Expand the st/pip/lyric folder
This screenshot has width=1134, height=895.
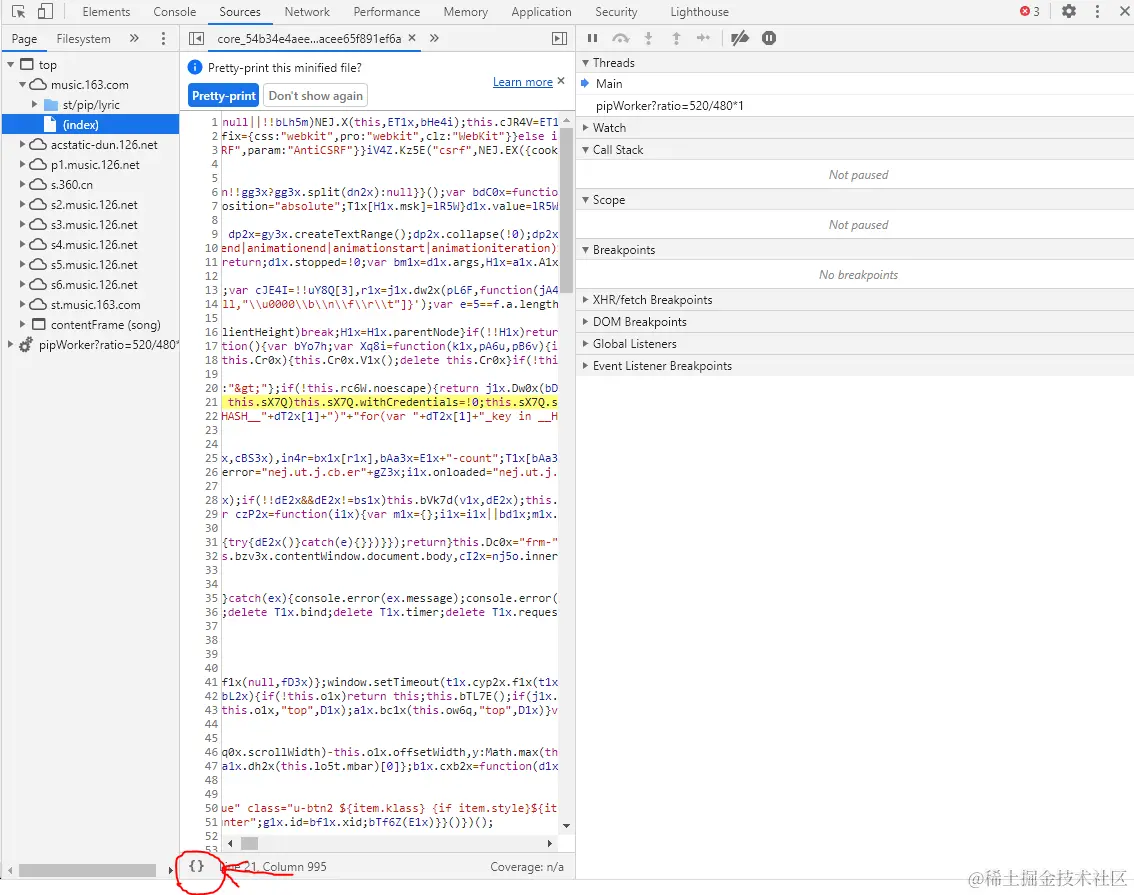(34, 105)
